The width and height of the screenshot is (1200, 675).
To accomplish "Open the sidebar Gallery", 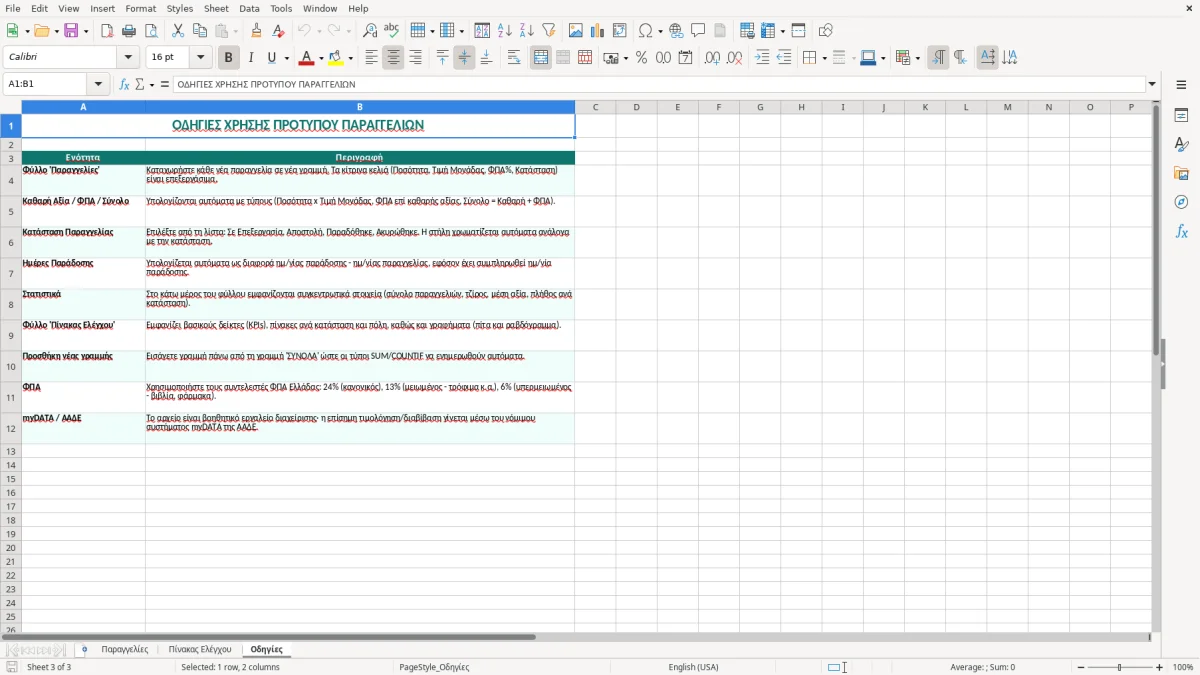I will click(x=1181, y=174).
